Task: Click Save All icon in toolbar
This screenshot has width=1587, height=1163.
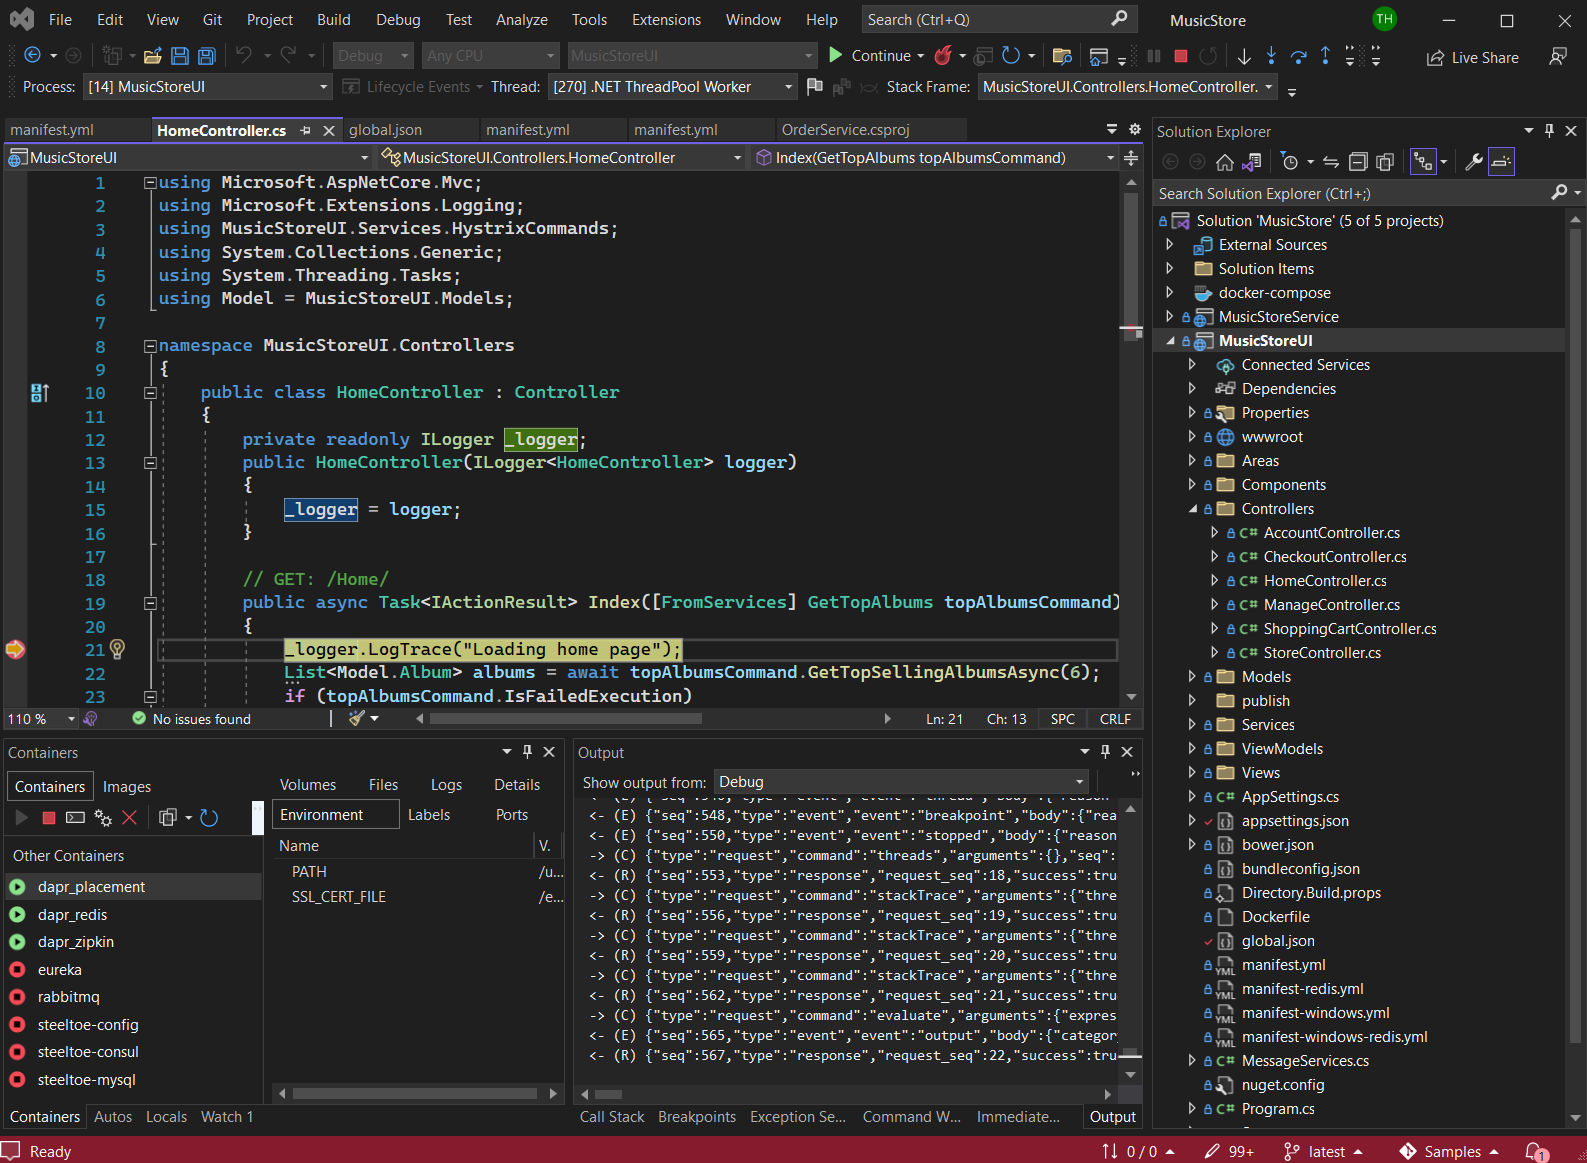Action: (207, 56)
